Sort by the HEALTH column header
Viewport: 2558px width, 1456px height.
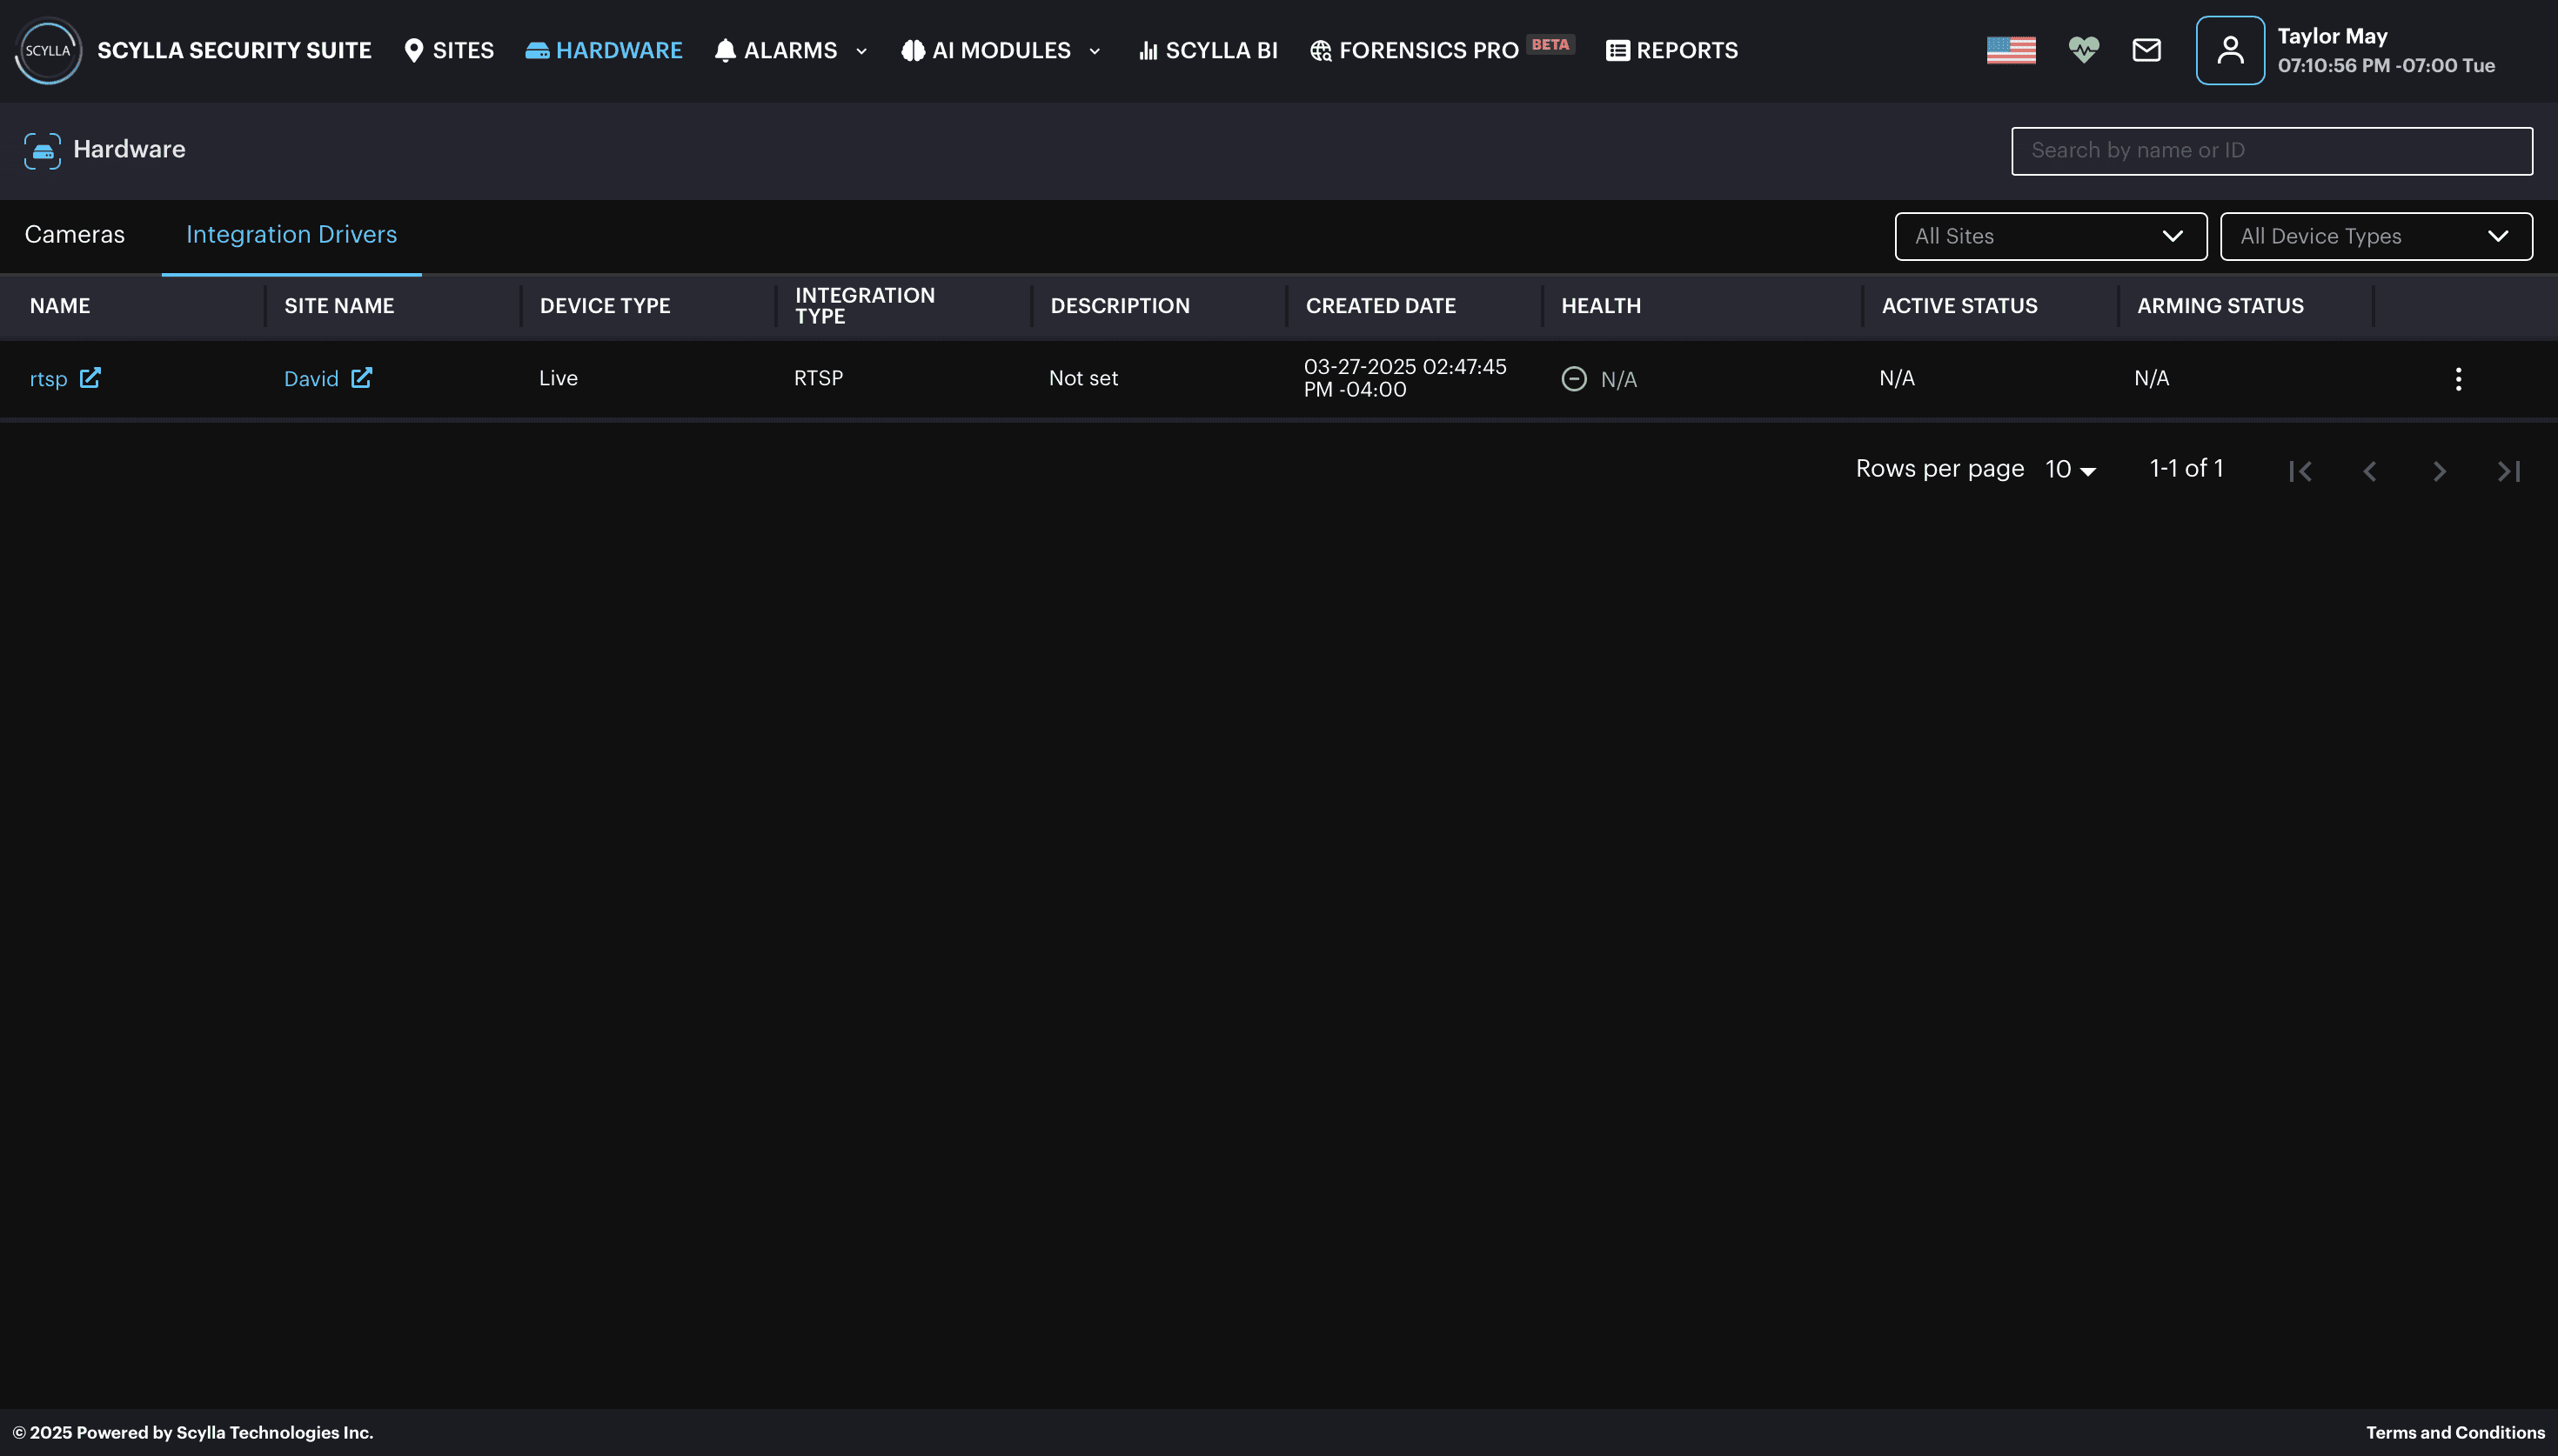(x=1601, y=306)
